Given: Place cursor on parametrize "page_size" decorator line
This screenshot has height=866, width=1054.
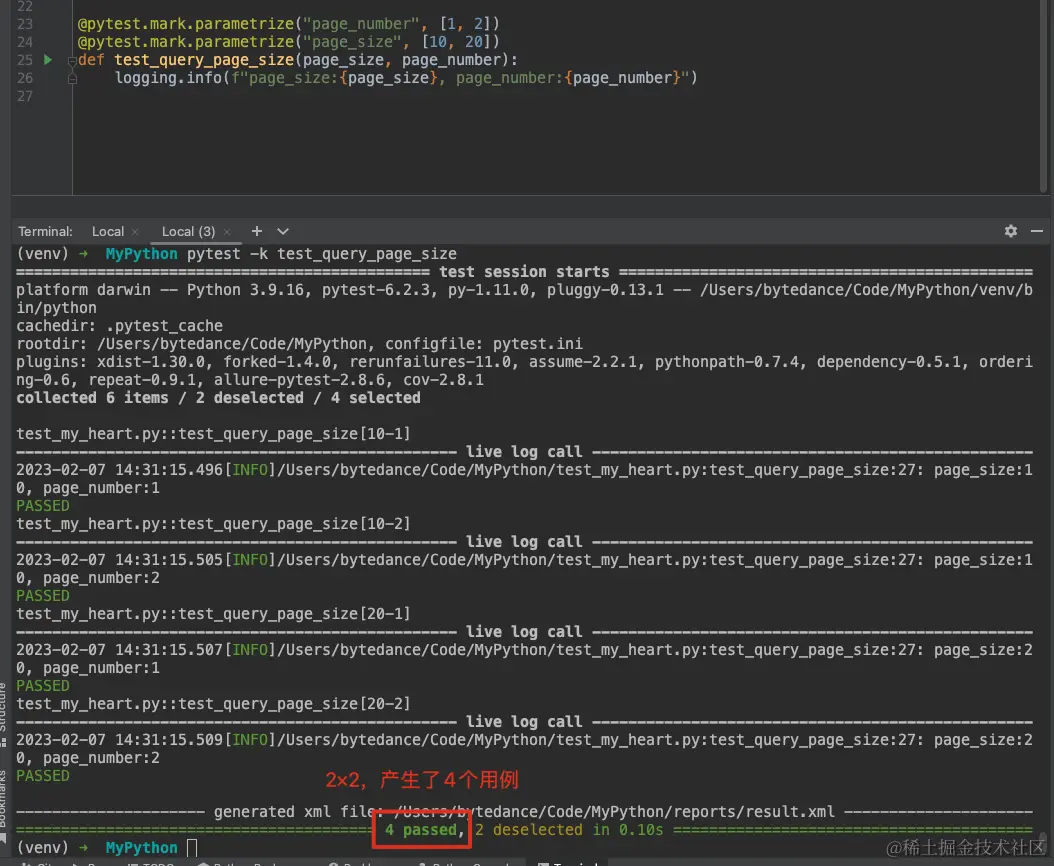Looking at the screenshot, I should click(288, 42).
